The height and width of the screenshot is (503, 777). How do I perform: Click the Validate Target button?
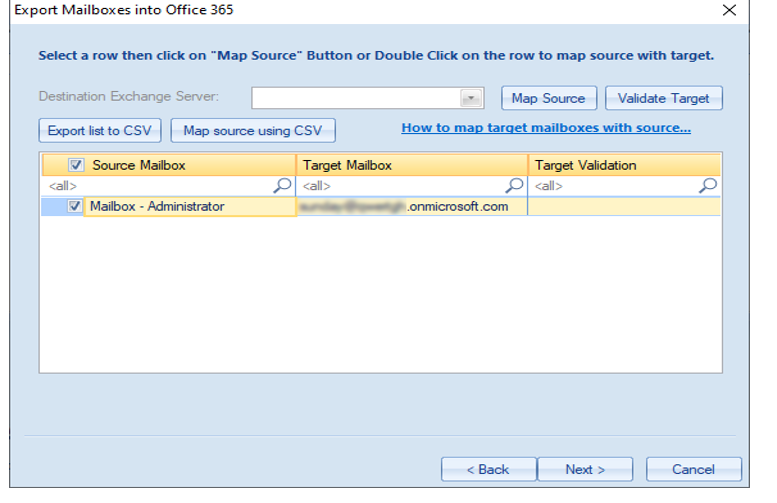click(664, 98)
